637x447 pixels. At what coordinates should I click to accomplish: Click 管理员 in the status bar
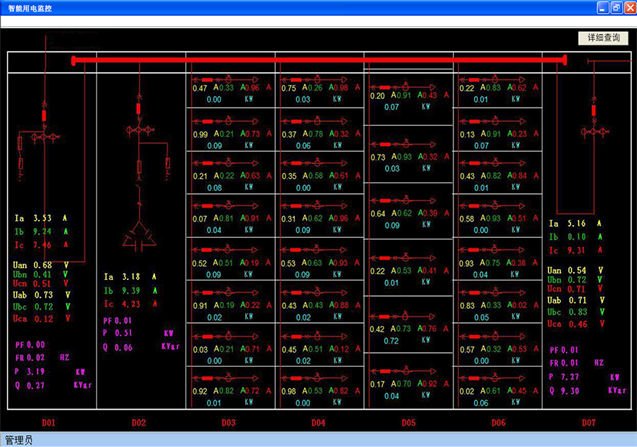tap(20, 439)
